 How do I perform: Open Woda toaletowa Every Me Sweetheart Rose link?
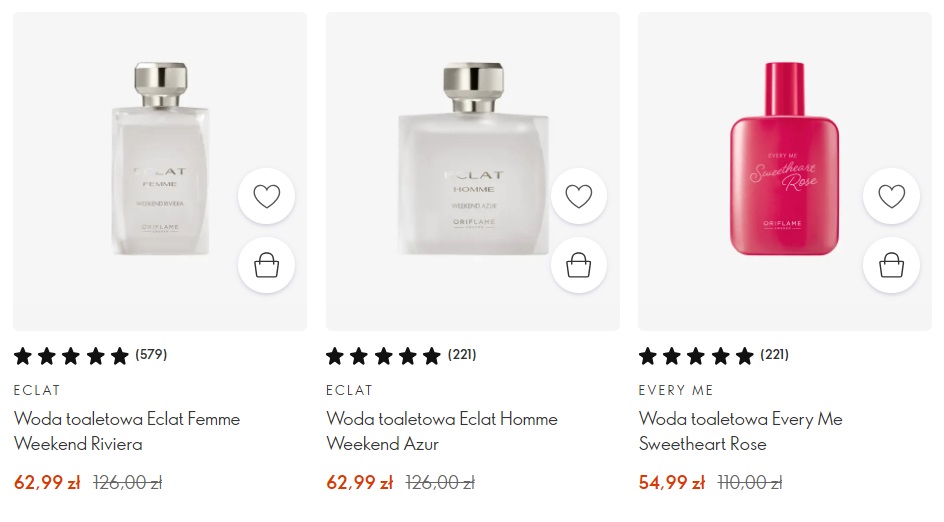click(740, 431)
